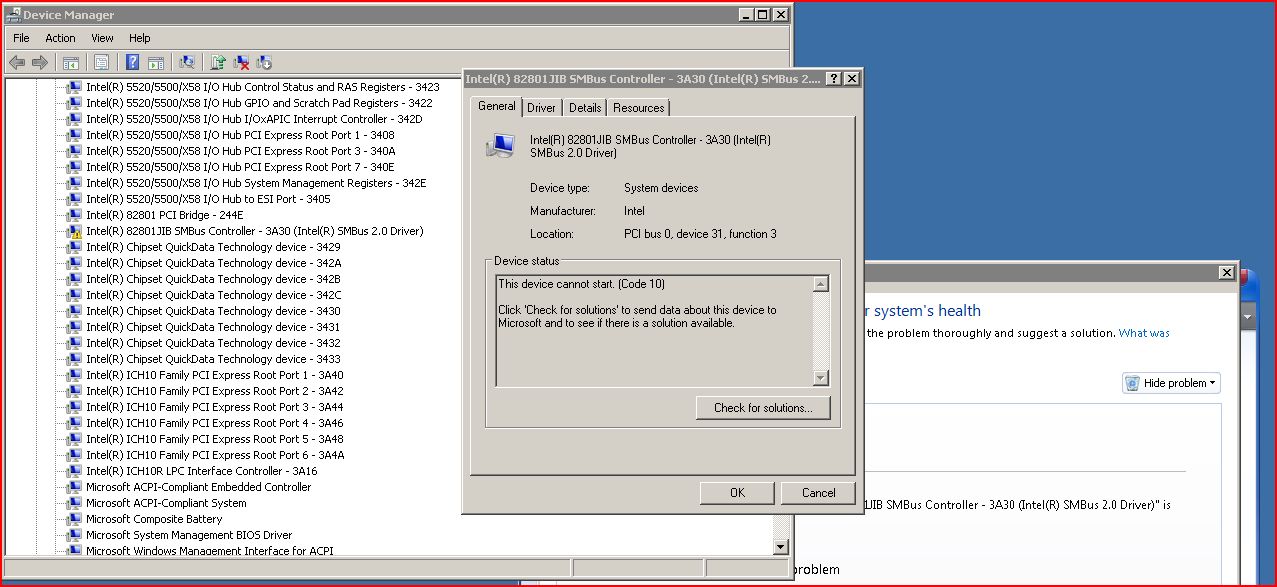The height and width of the screenshot is (587, 1277).
Task: Open the File menu
Action: click(22, 38)
